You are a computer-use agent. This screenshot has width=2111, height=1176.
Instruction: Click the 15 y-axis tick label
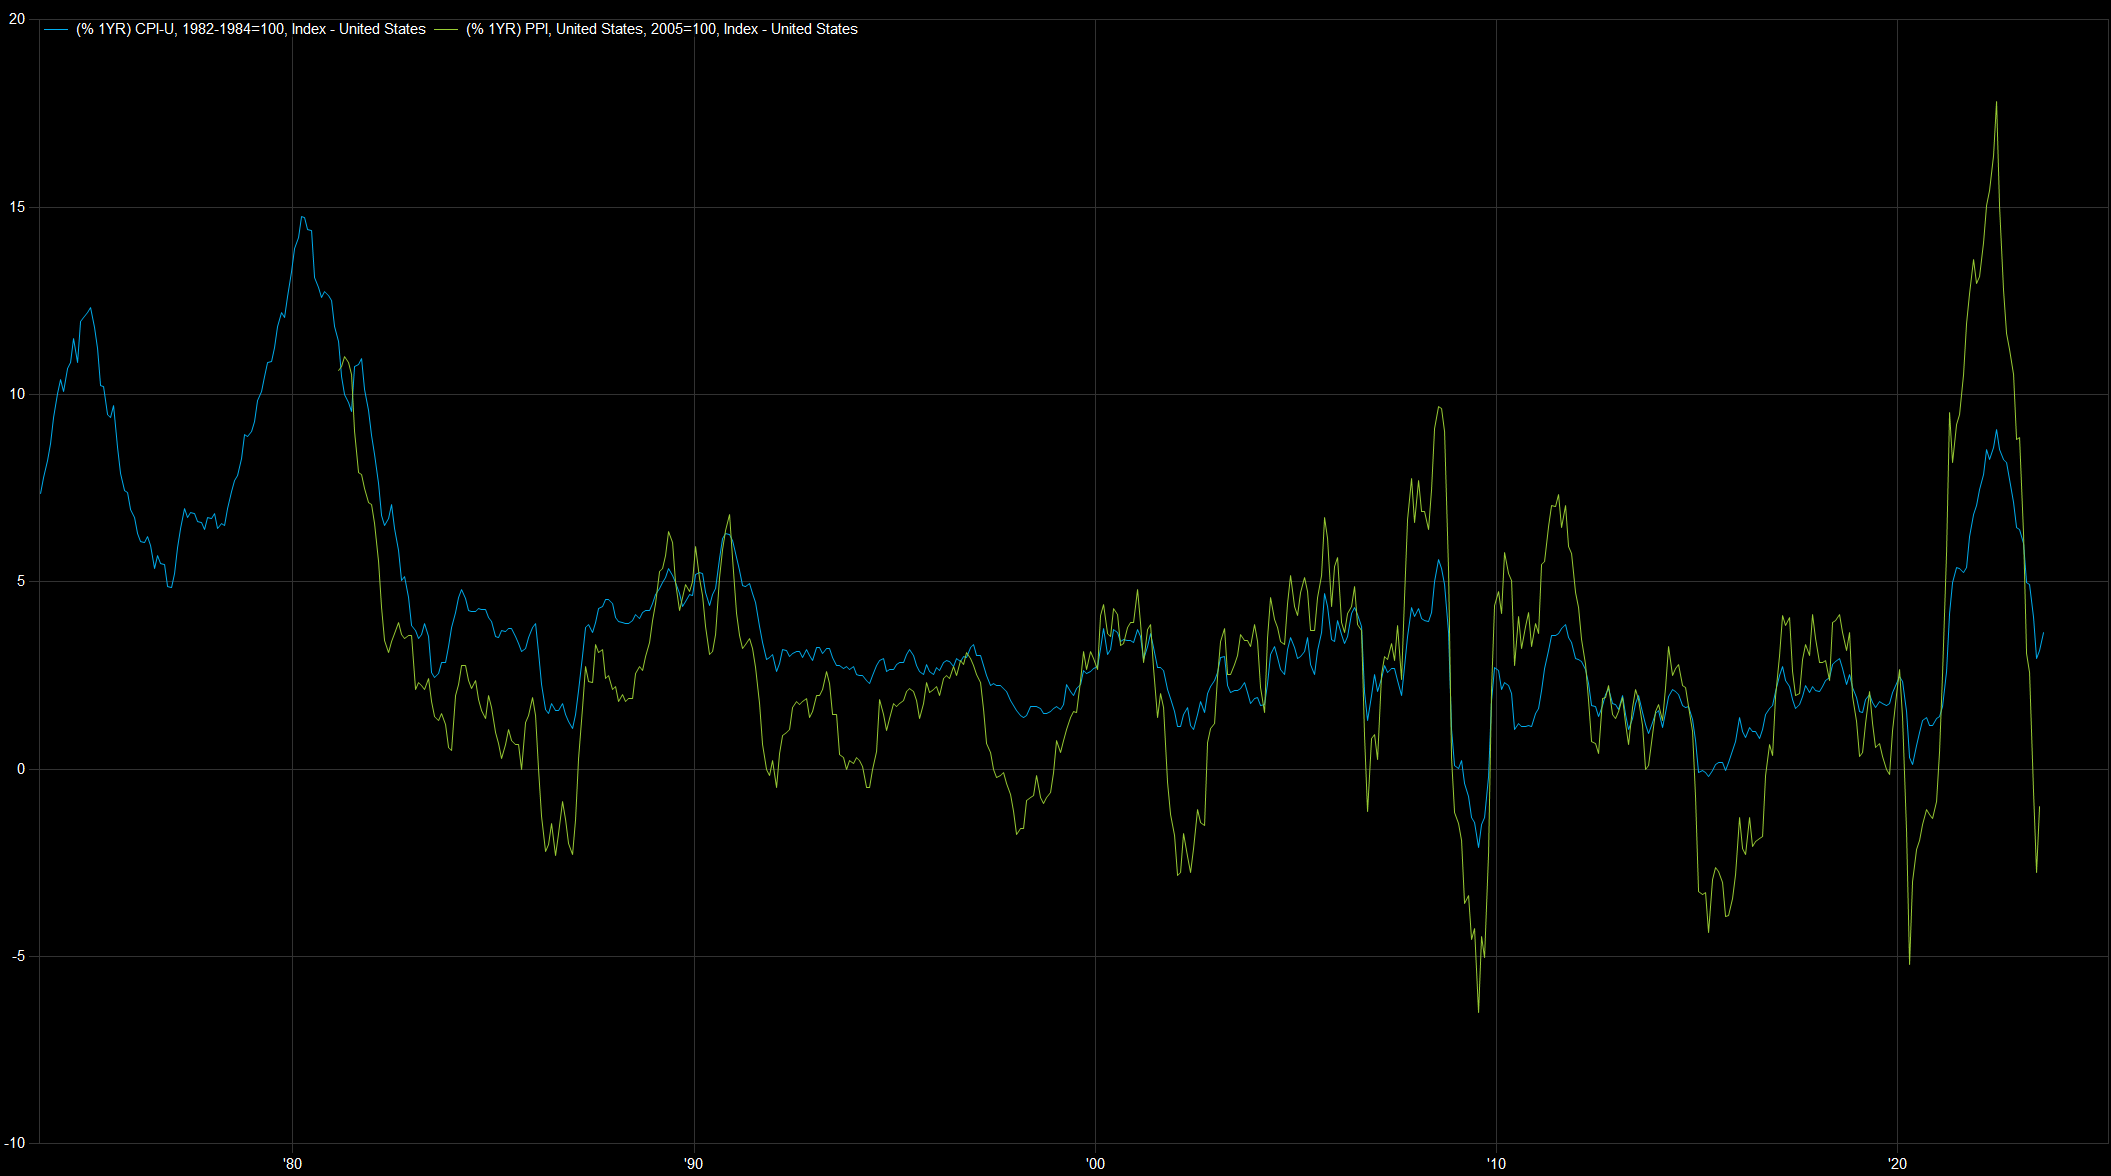pyautogui.click(x=17, y=207)
